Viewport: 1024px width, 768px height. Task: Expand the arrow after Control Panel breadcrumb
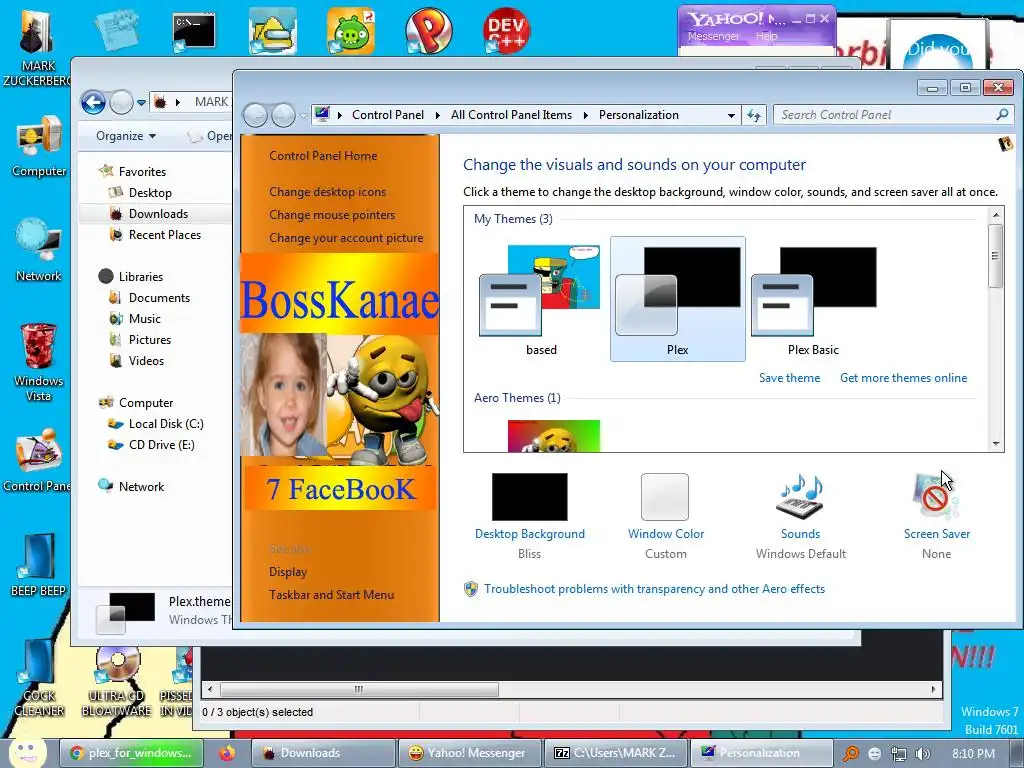pyautogui.click(x=438, y=116)
